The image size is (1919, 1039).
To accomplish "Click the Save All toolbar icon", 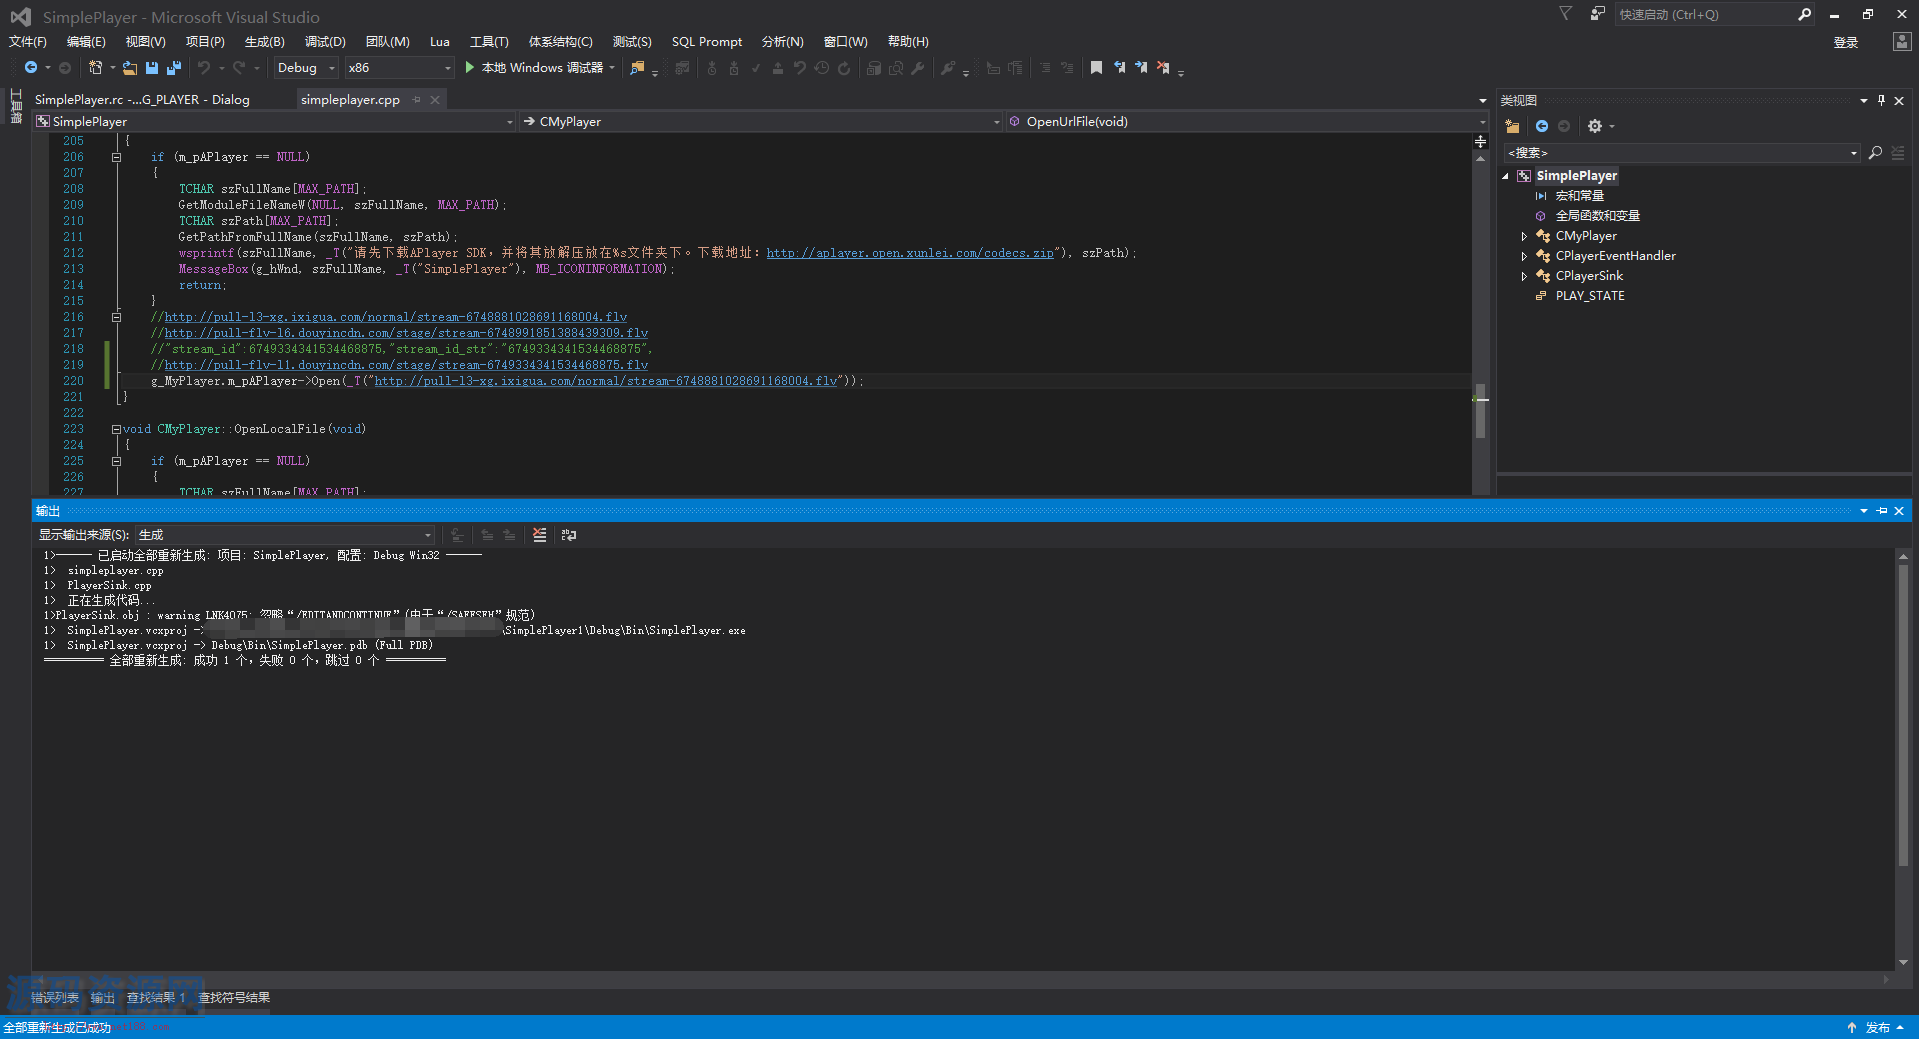I will point(174,68).
